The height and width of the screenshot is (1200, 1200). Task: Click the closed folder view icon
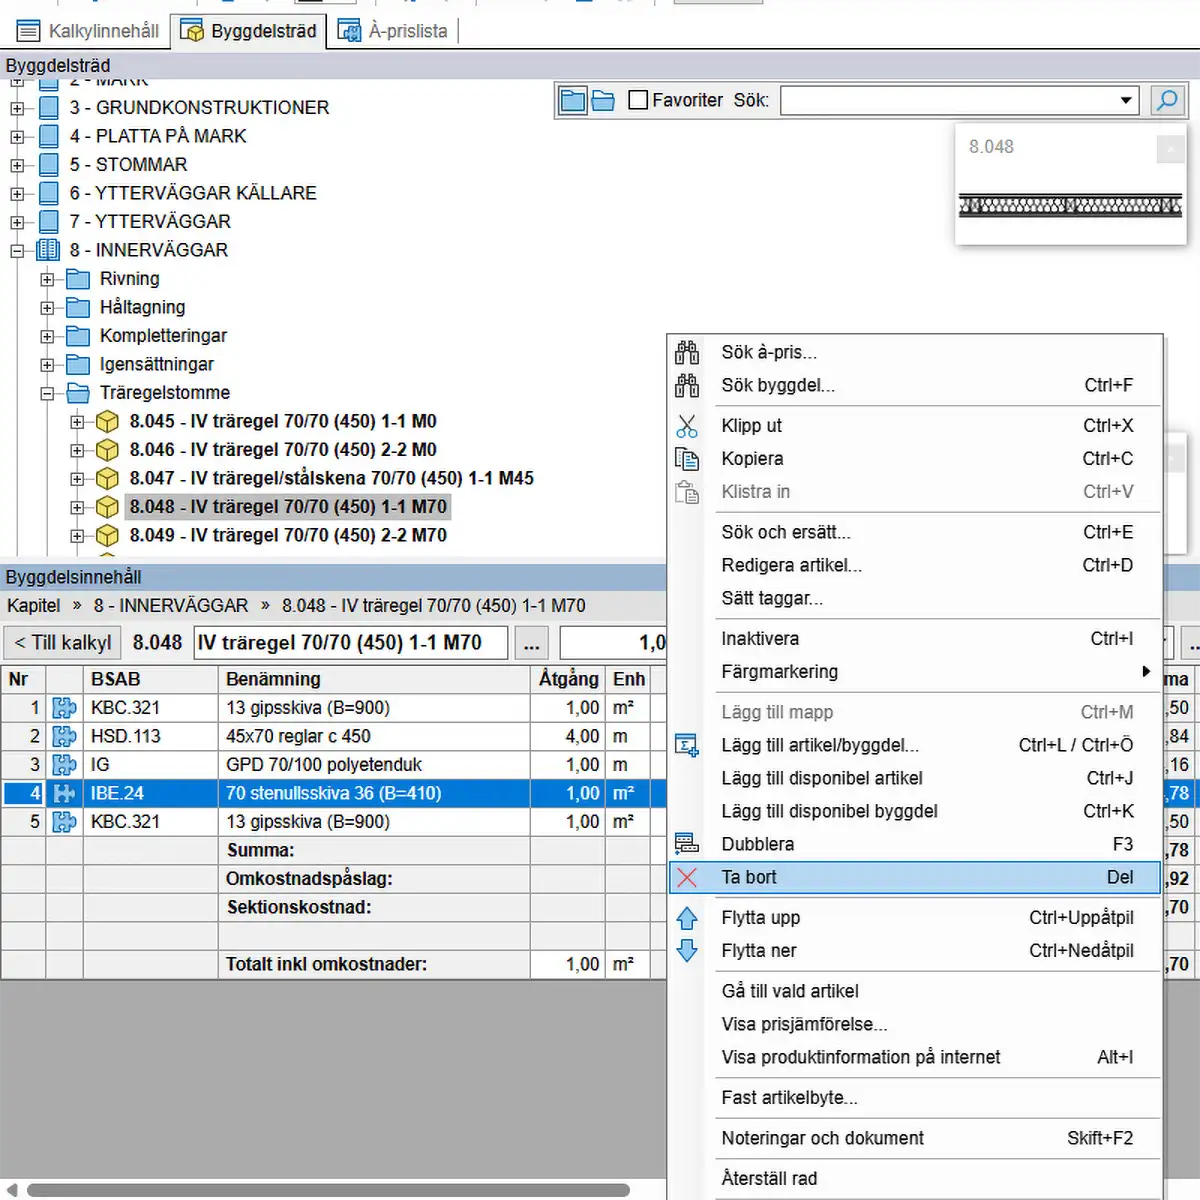[x=573, y=100]
